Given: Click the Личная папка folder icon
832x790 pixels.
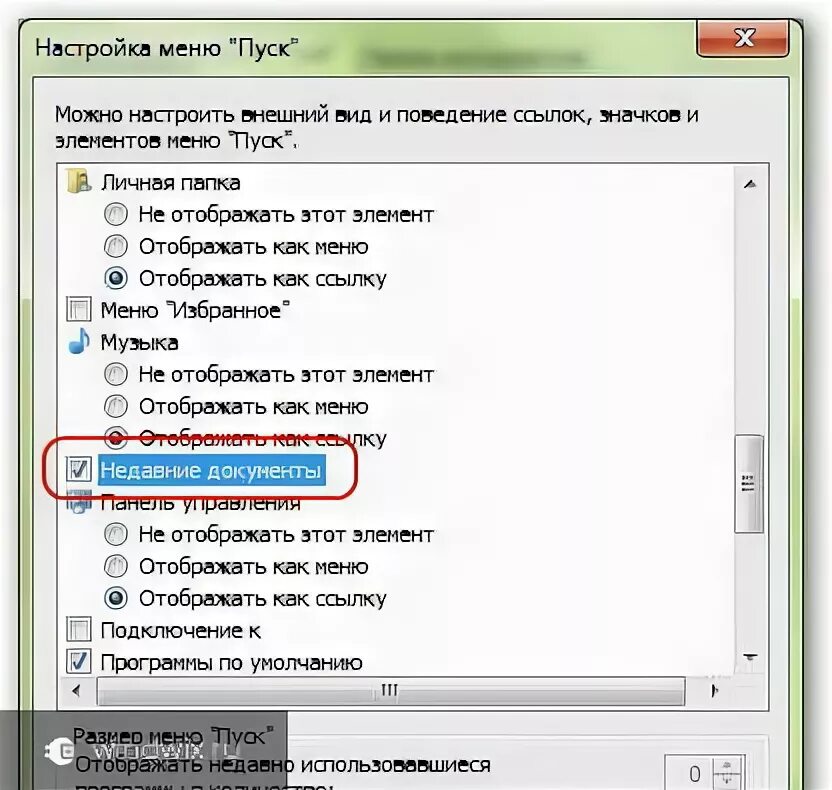Looking at the screenshot, I should [78, 181].
